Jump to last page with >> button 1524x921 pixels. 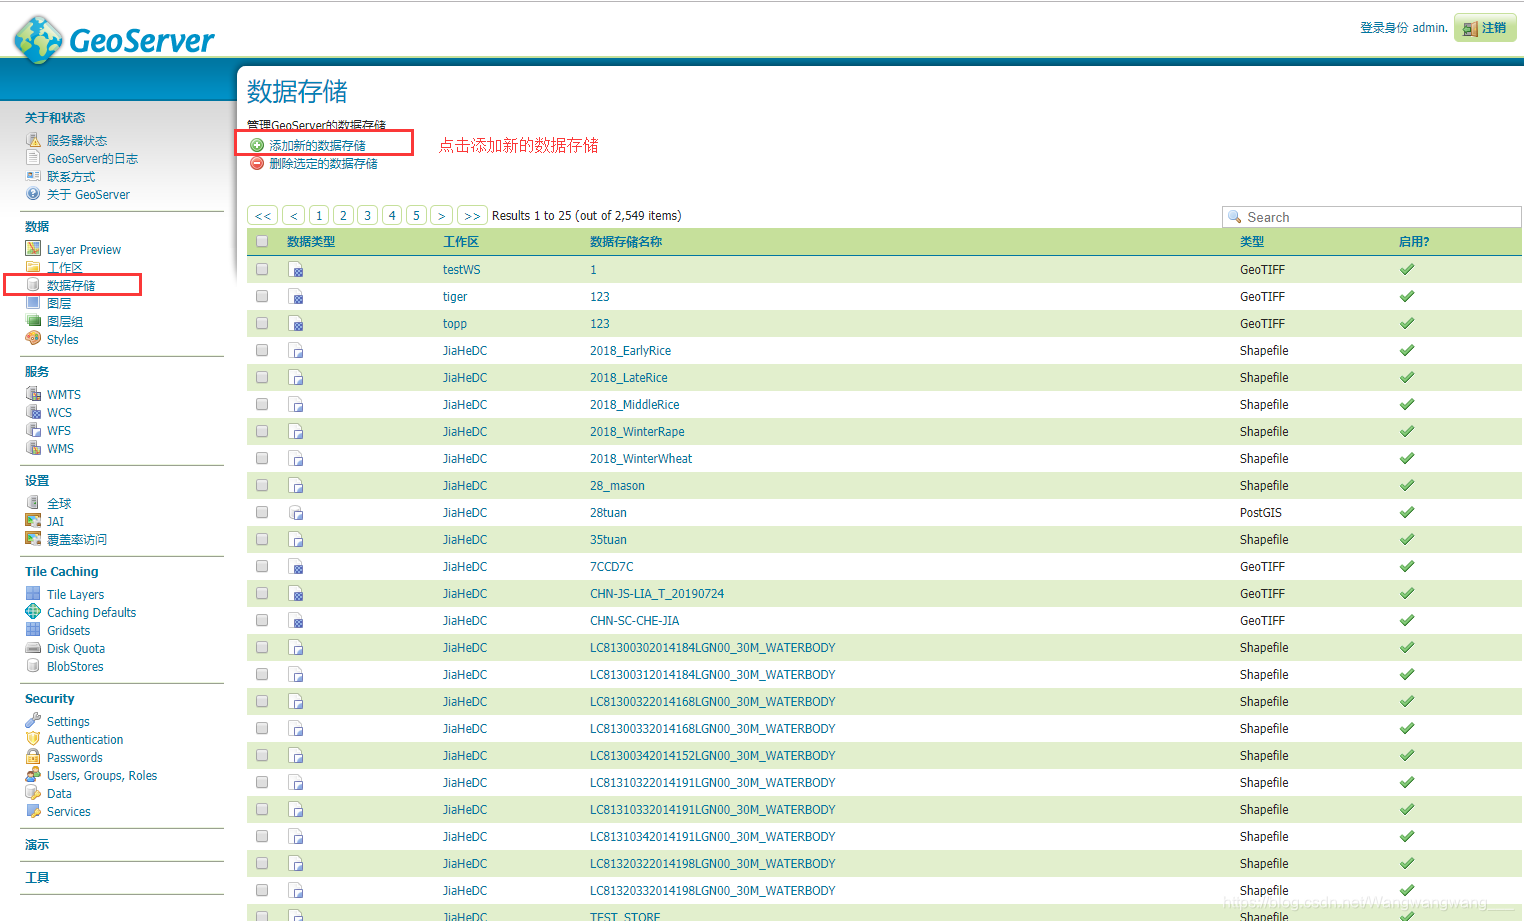pyautogui.click(x=472, y=215)
